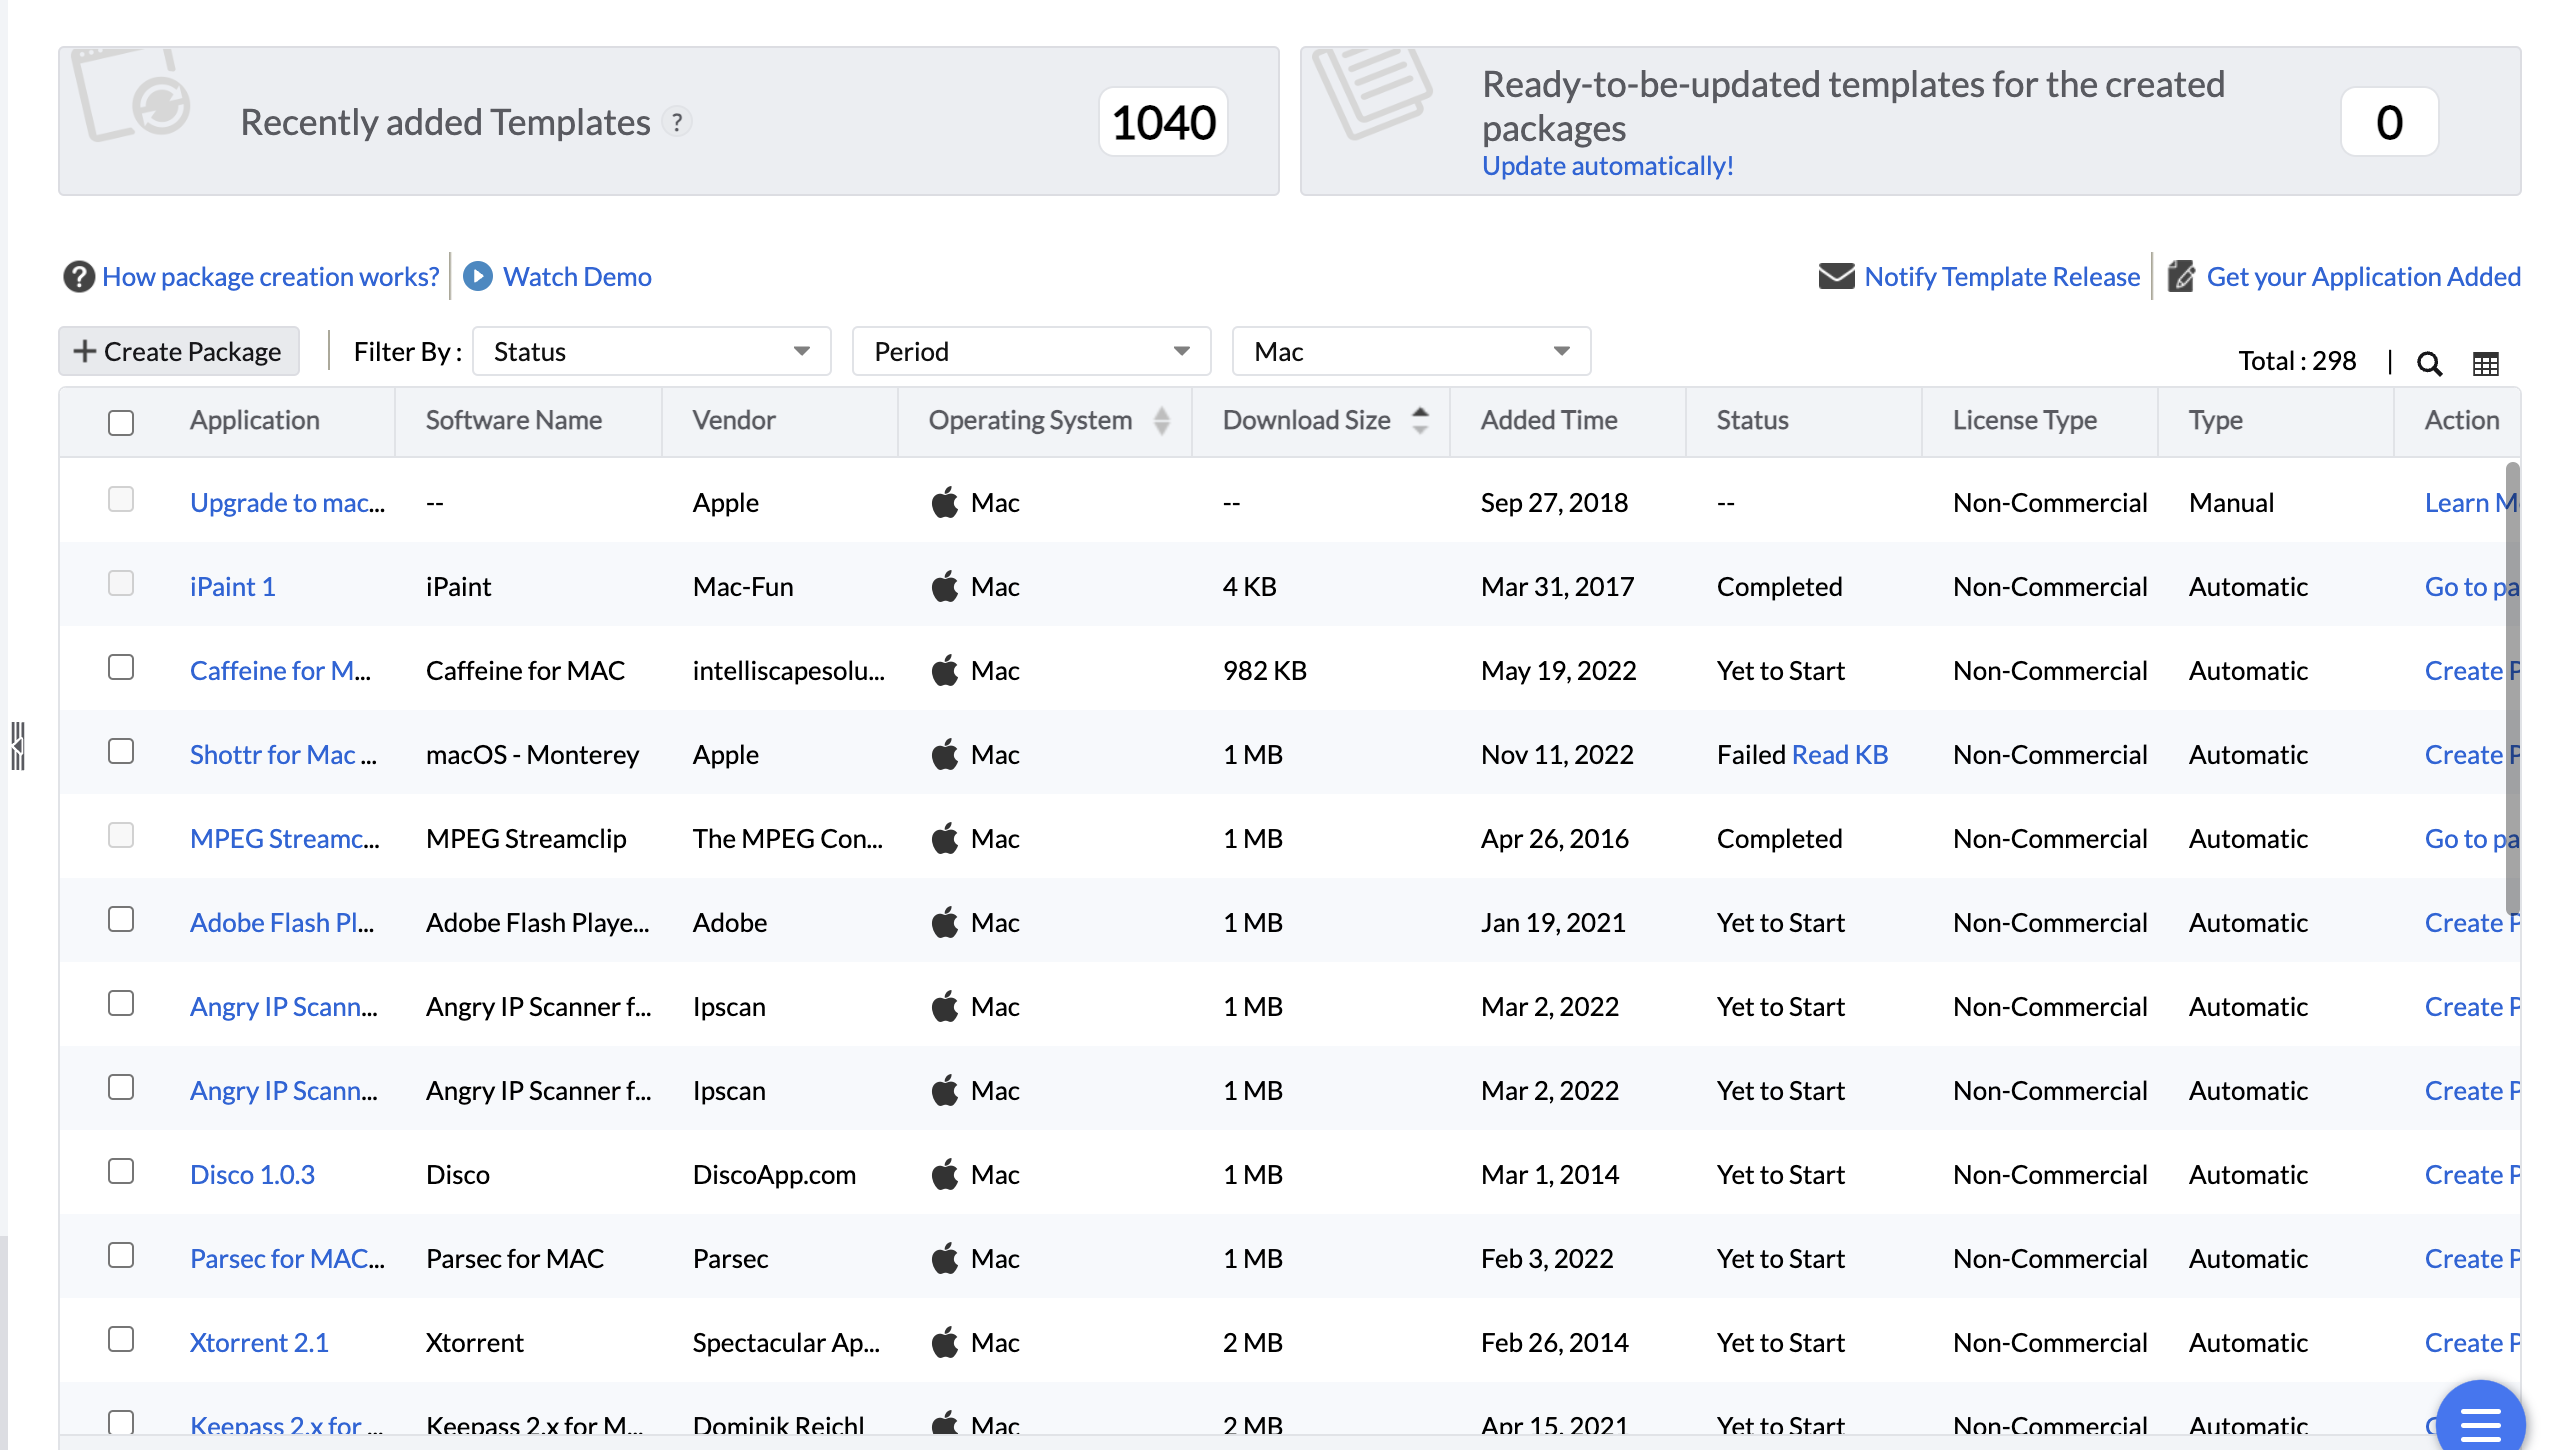The height and width of the screenshot is (1450, 2552).
Task: Open the Mac operating system dropdown
Action: (x=1411, y=351)
